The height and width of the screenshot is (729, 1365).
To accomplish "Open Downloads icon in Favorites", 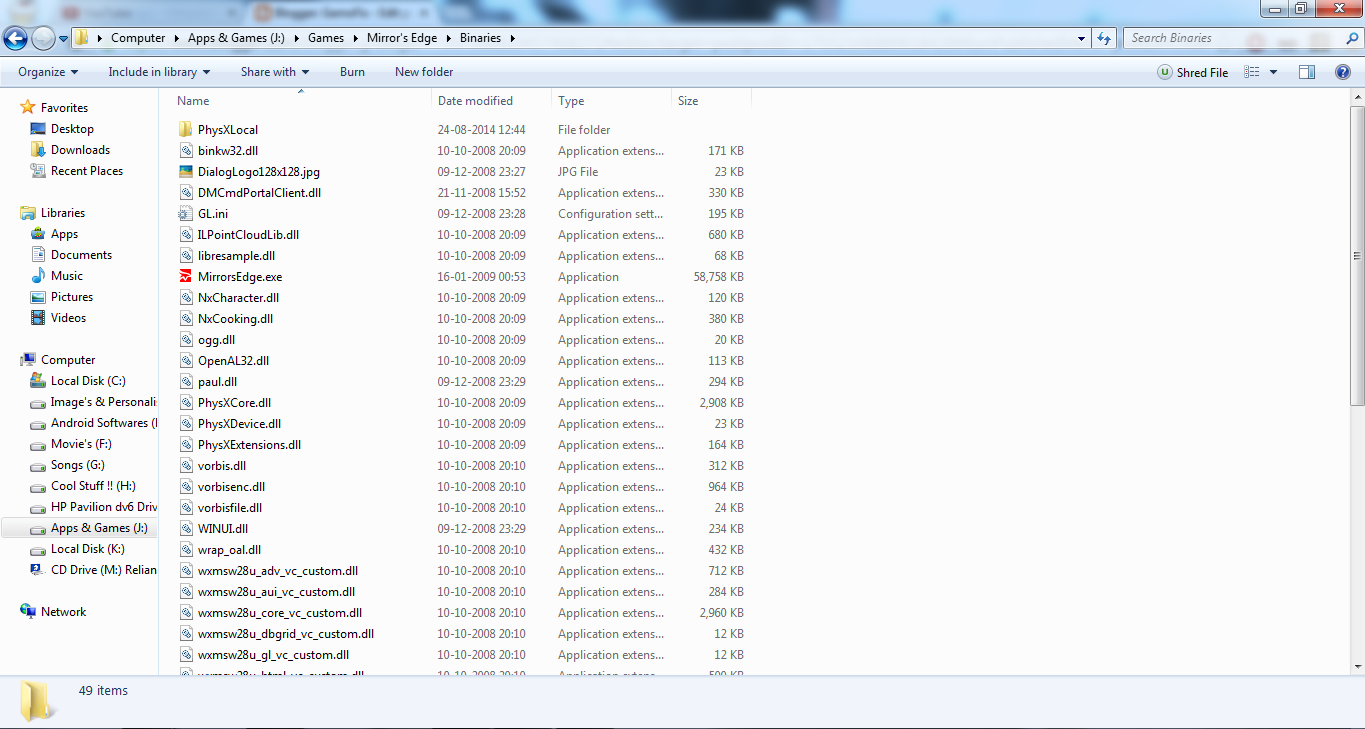I will click(x=38, y=150).
